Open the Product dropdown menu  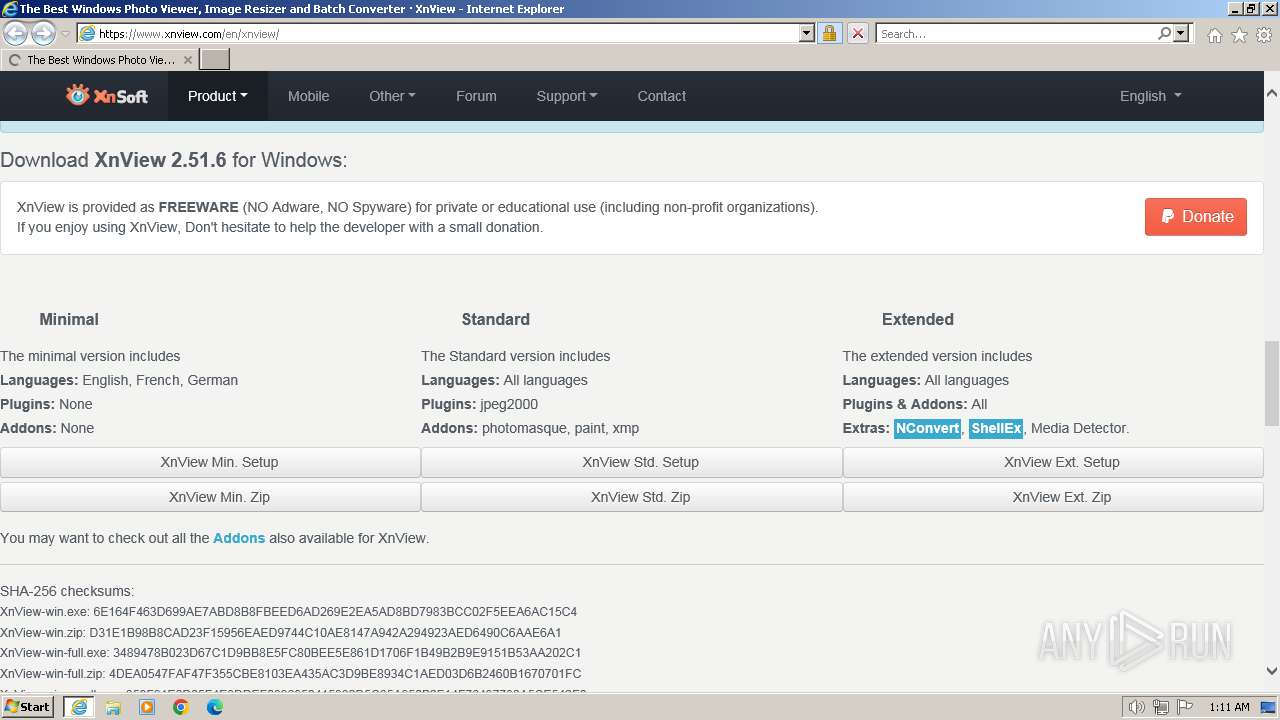(218, 96)
